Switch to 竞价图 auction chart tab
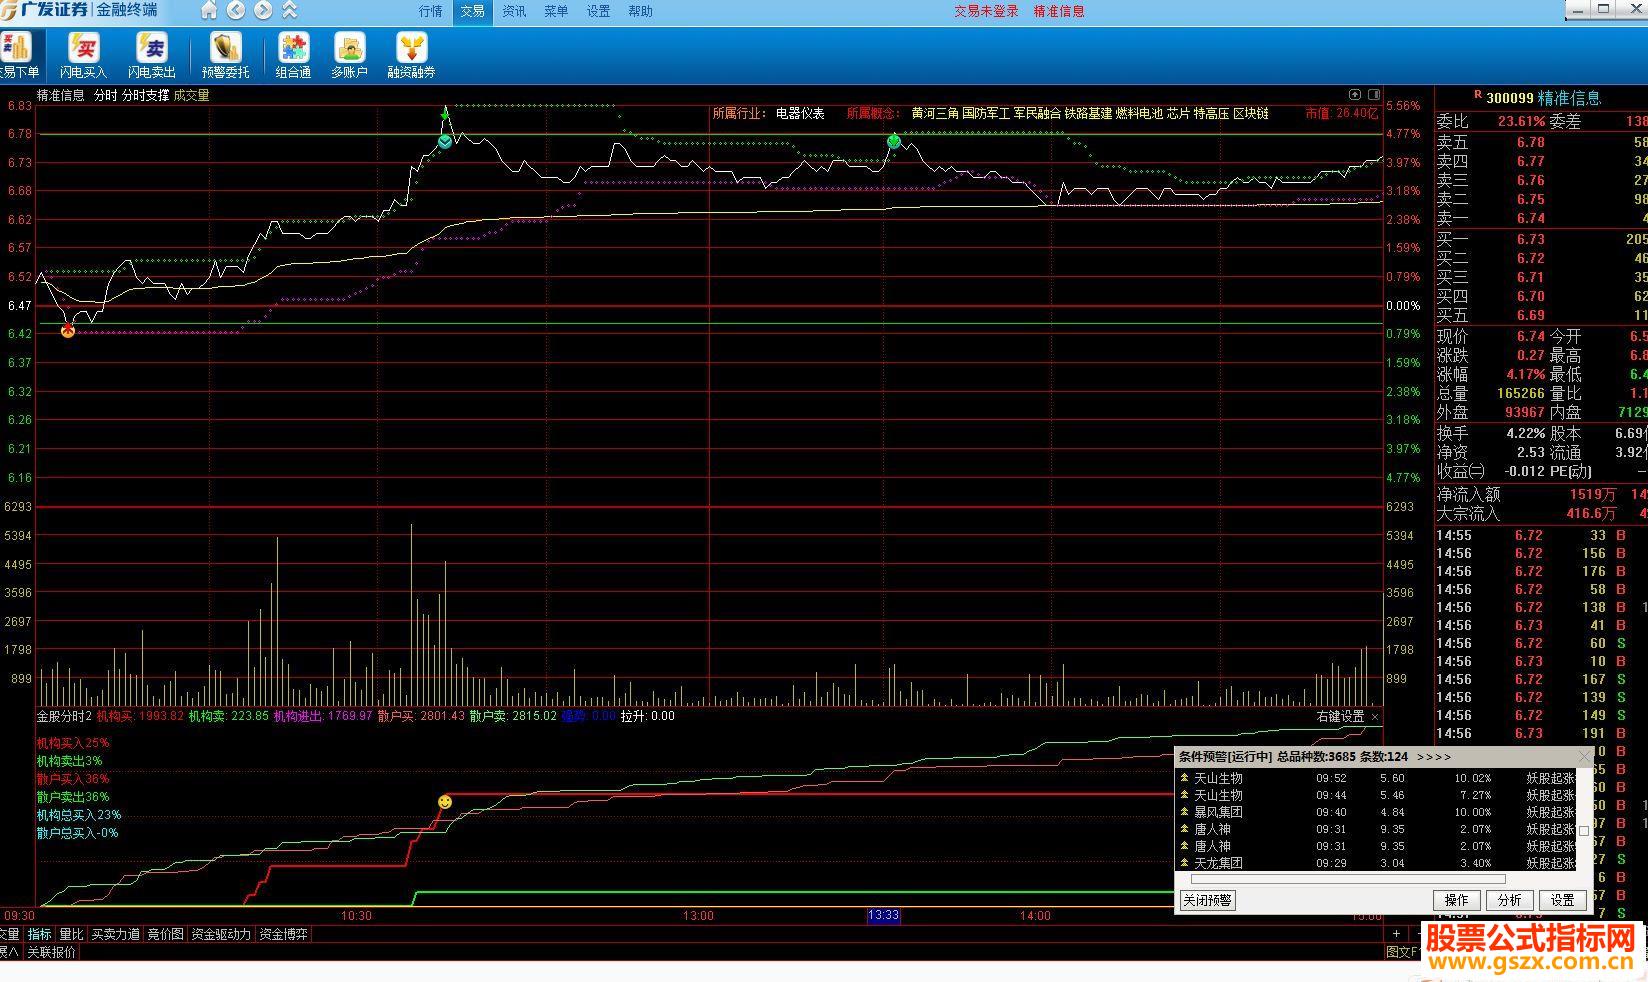1648x982 pixels. tap(166, 934)
